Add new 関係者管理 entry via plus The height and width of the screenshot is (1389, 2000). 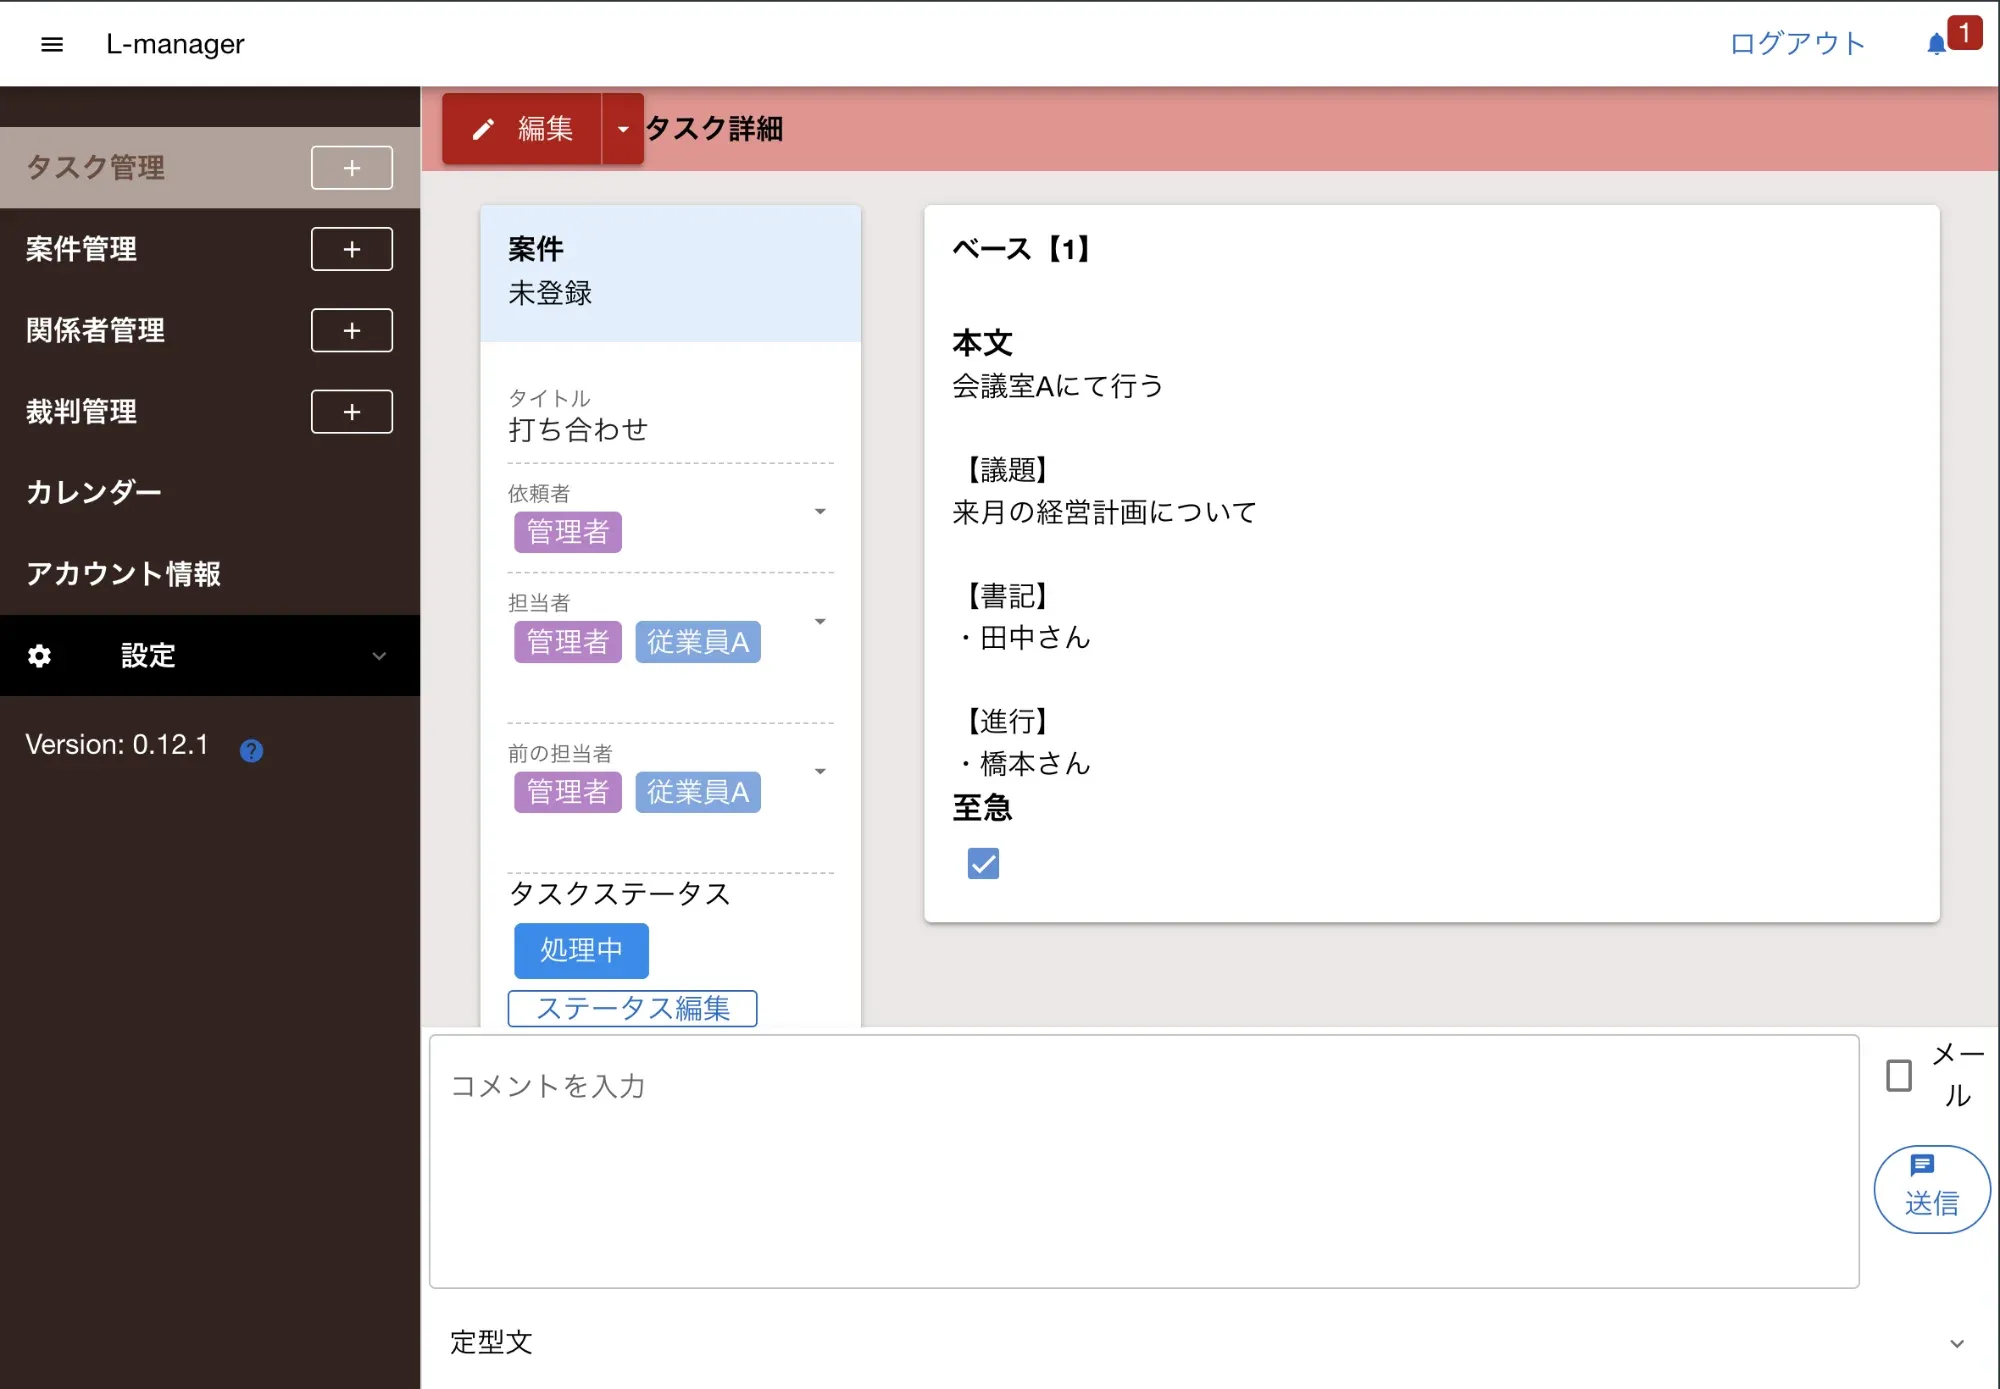(x=351, y=330)
